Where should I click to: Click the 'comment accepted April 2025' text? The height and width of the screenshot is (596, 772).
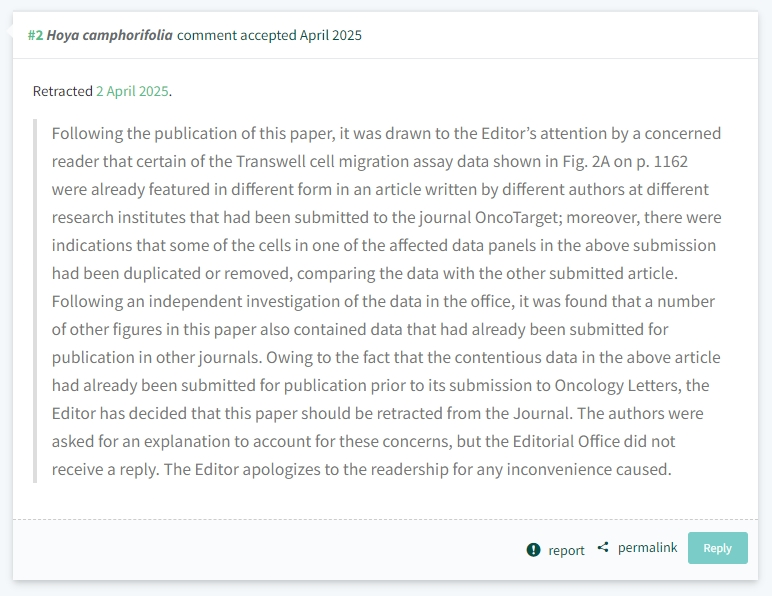click(269, 35)
